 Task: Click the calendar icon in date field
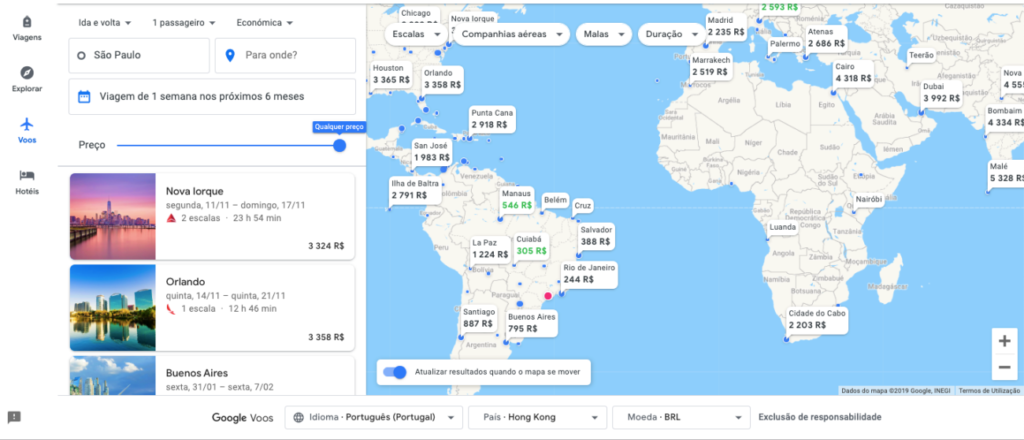pos(84,97)
